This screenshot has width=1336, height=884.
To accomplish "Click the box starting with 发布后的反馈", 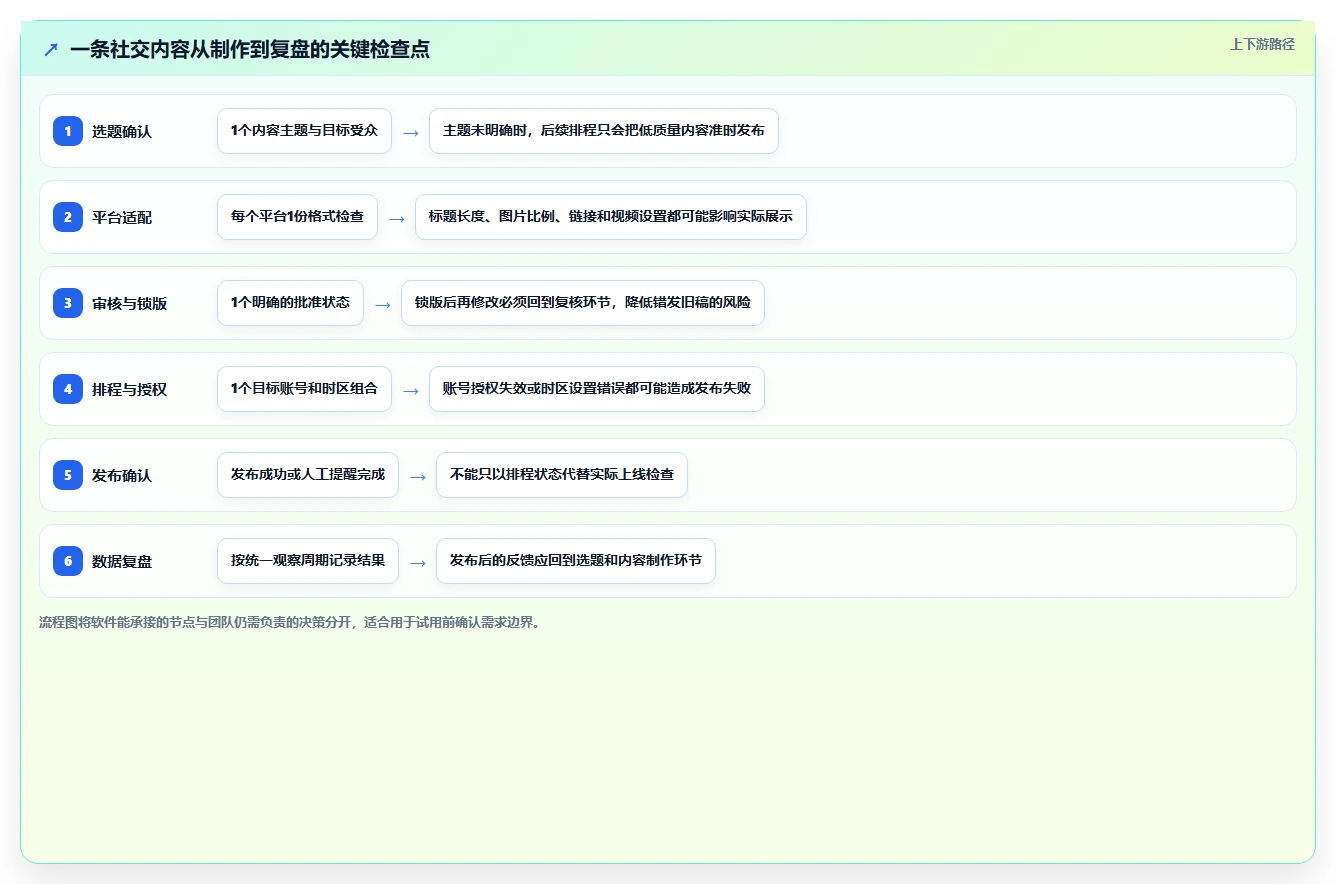I will (576, 561).
